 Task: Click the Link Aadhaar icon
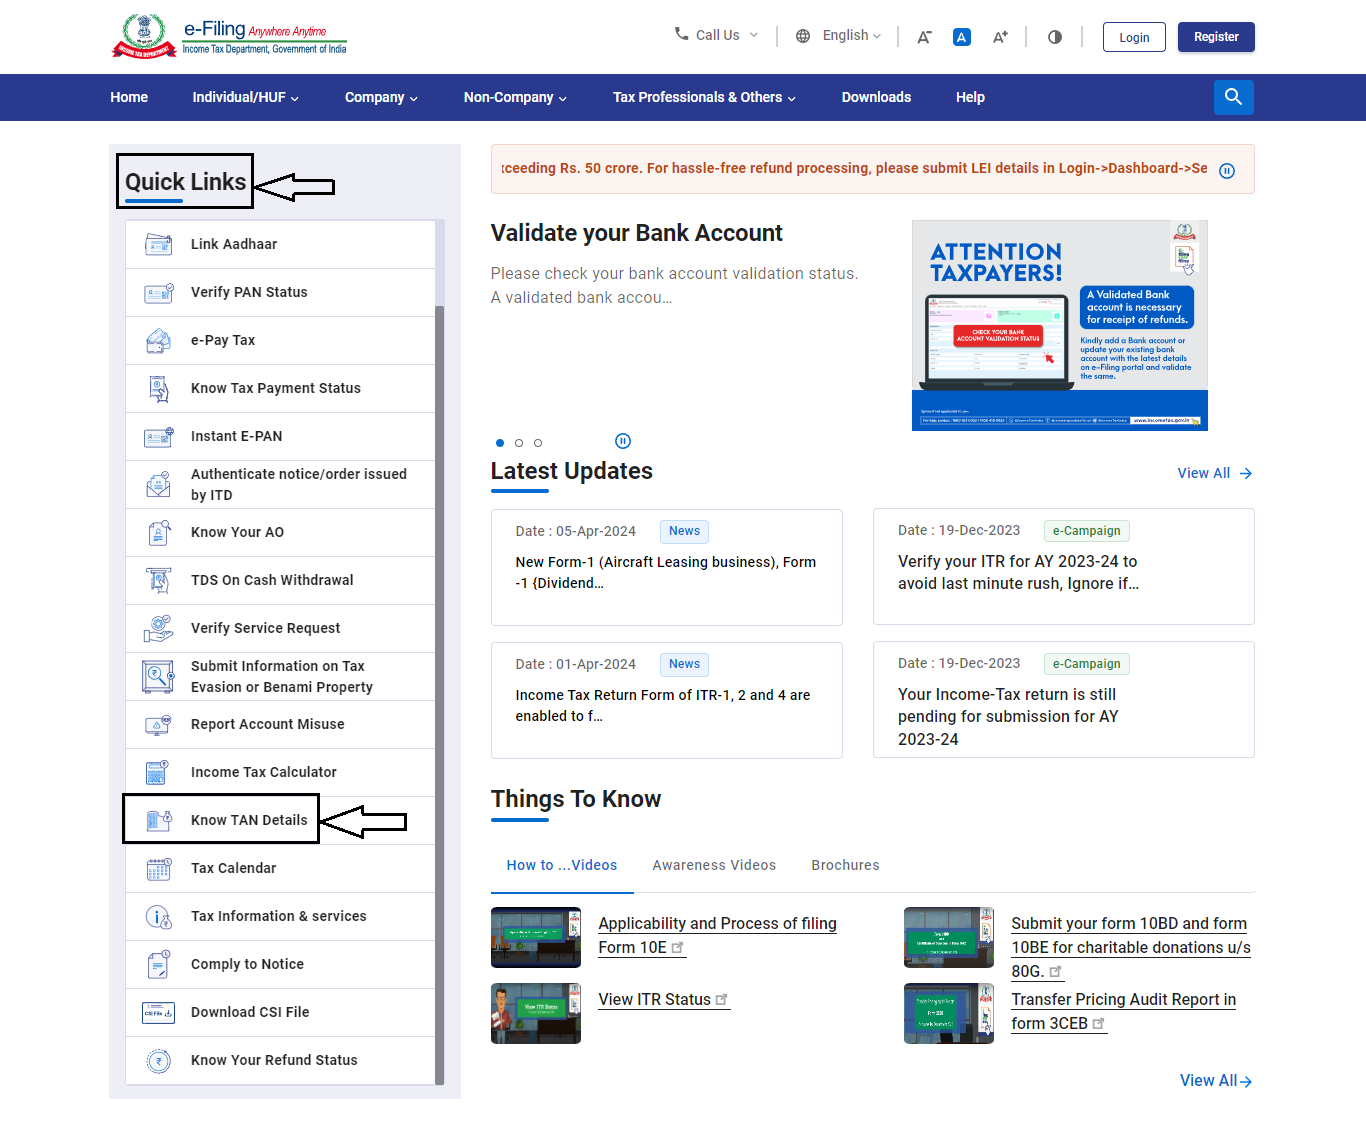pos(159,244)
